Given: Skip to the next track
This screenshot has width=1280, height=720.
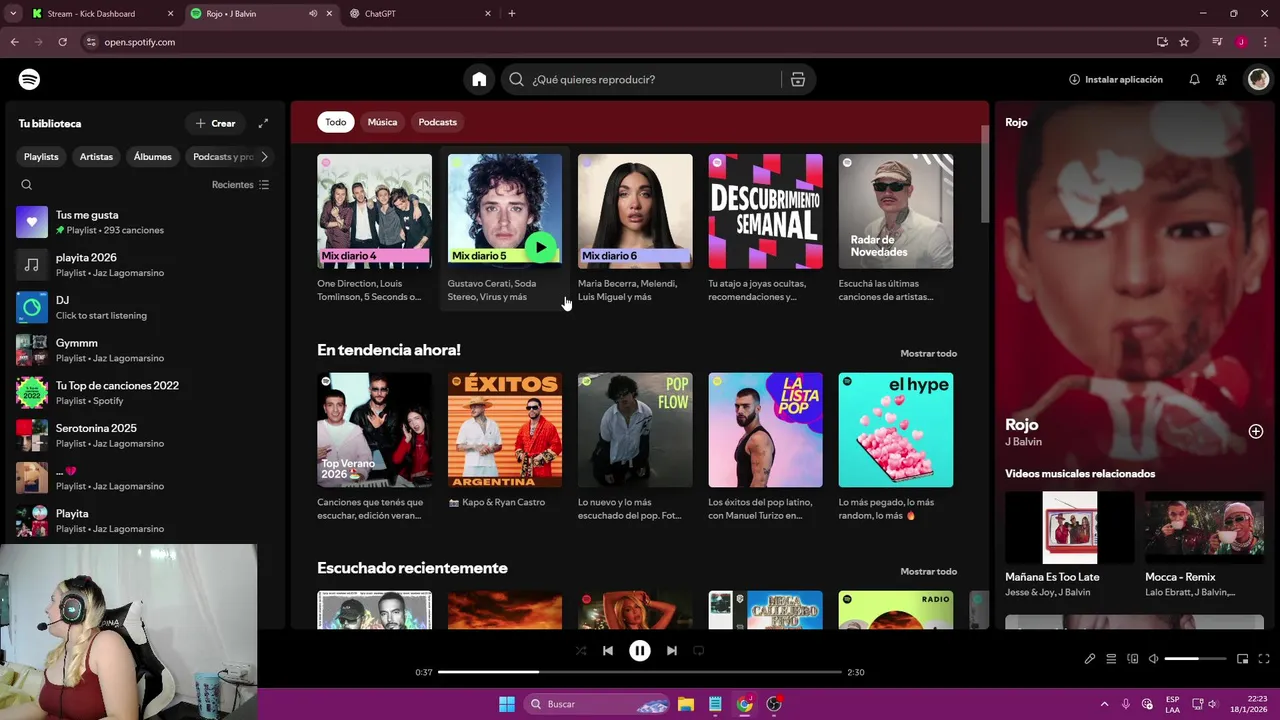Looking at the screenshot, I should (x=672, y=650).
